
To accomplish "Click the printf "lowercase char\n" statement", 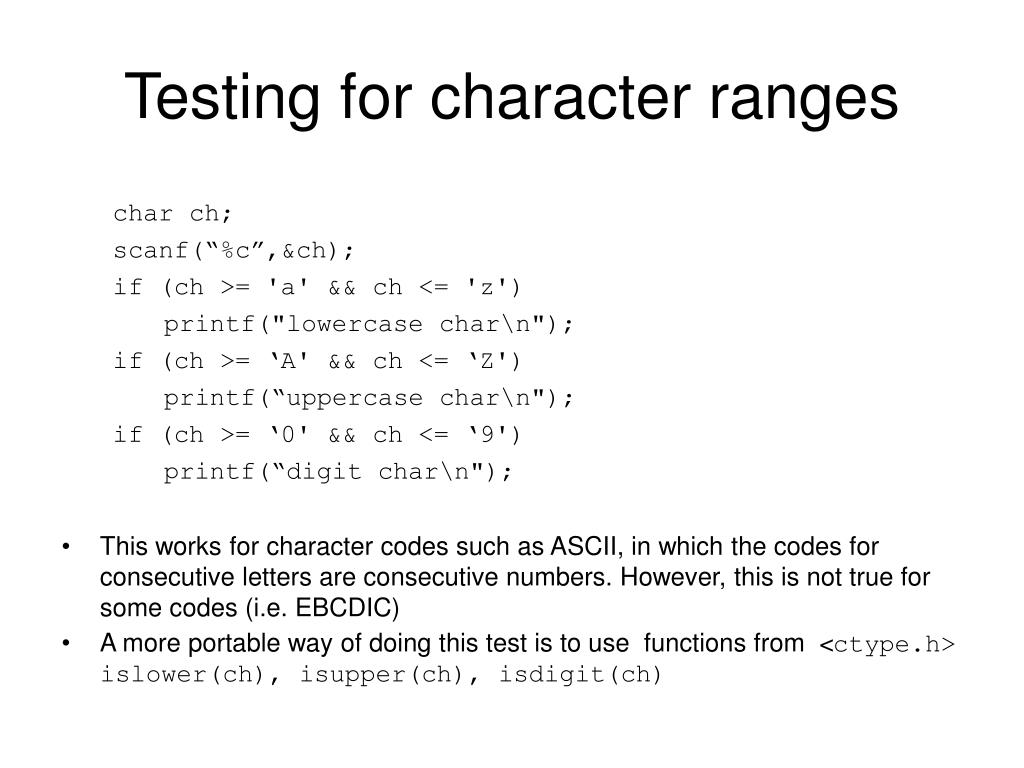I will click(368, 325).
